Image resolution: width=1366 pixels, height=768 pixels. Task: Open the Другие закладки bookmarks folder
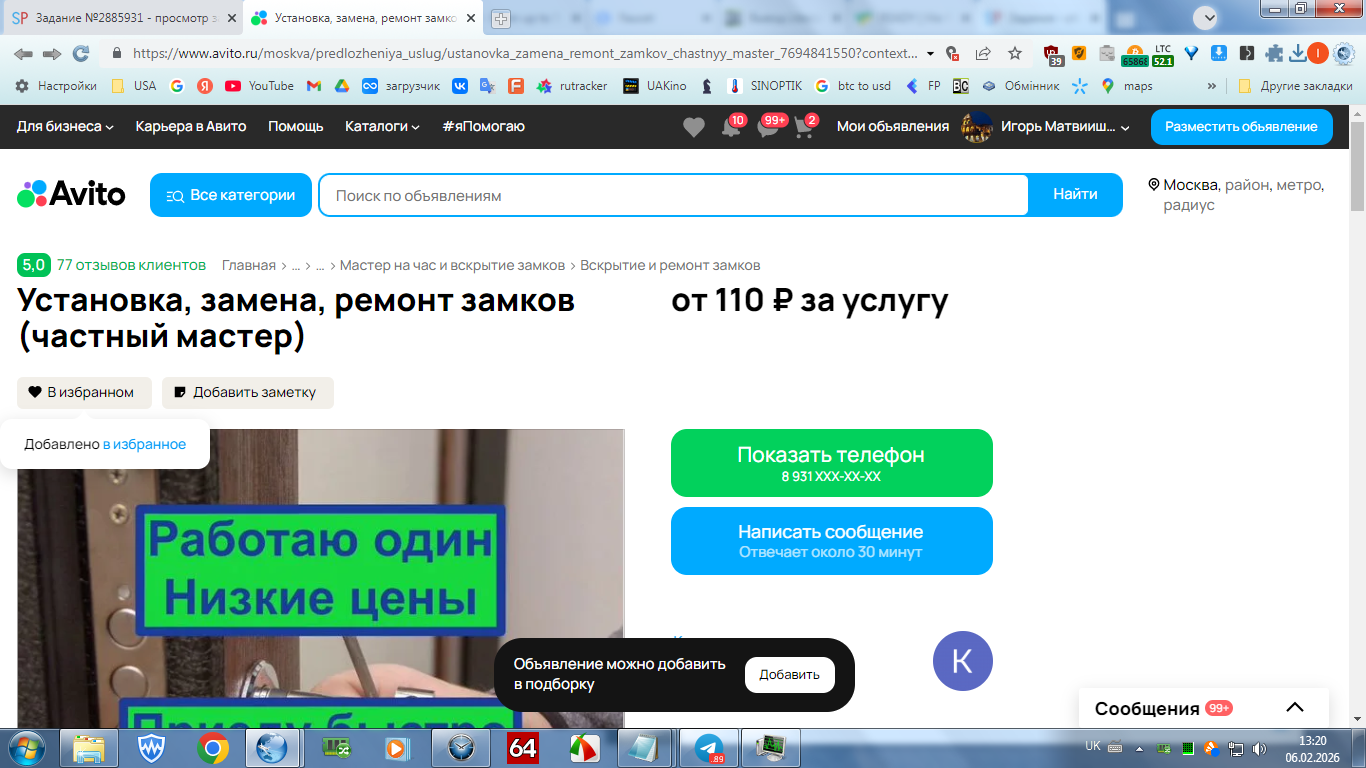coord(1295,86)
